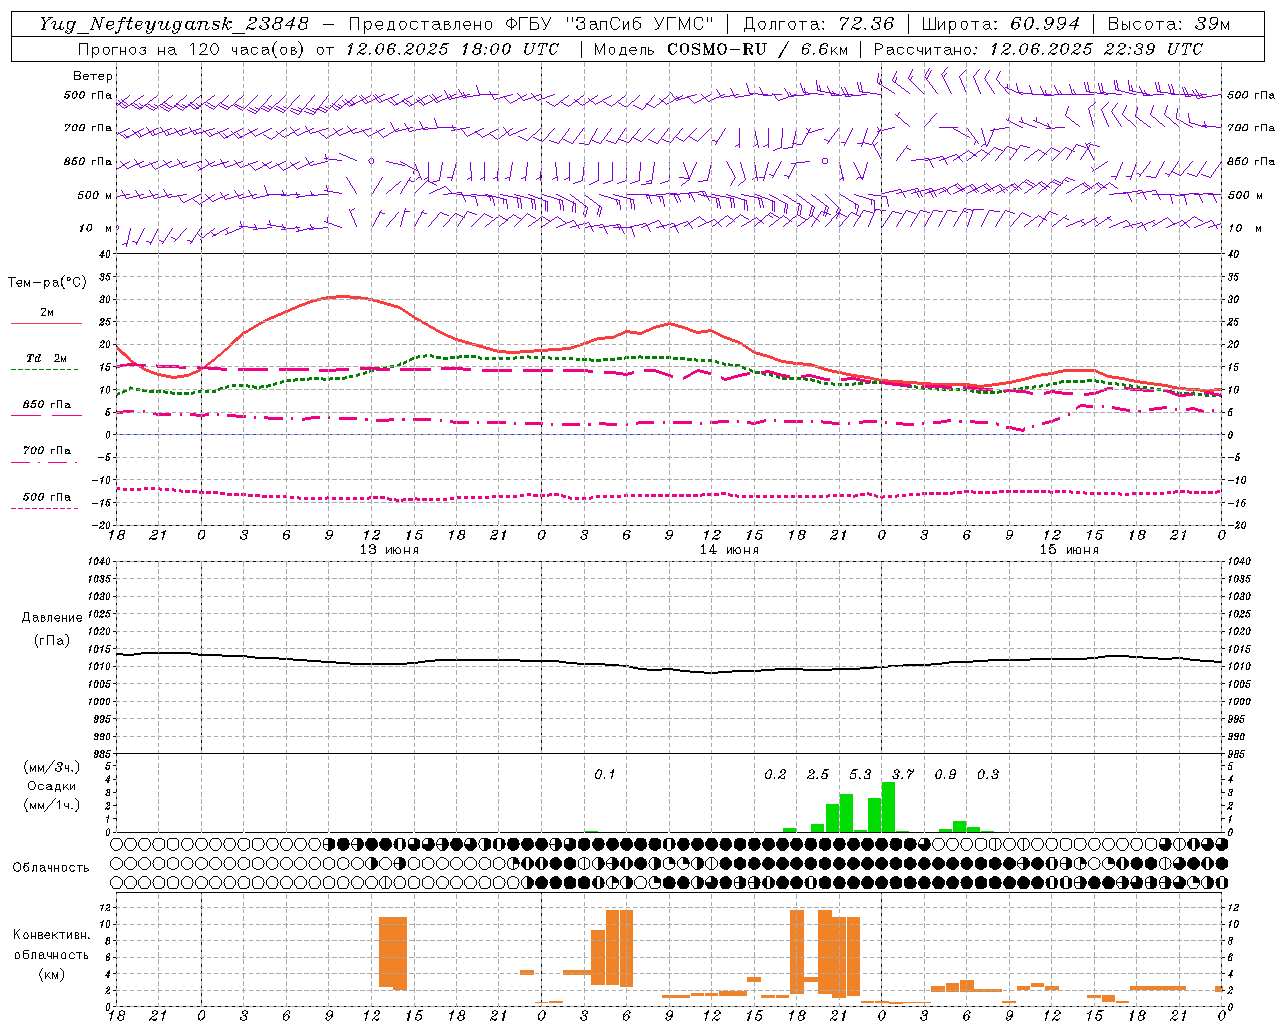Click the 'Осадки' precipitation label
The height and width of the screenshot is (1024, 1280).
[x=52, y=786]
